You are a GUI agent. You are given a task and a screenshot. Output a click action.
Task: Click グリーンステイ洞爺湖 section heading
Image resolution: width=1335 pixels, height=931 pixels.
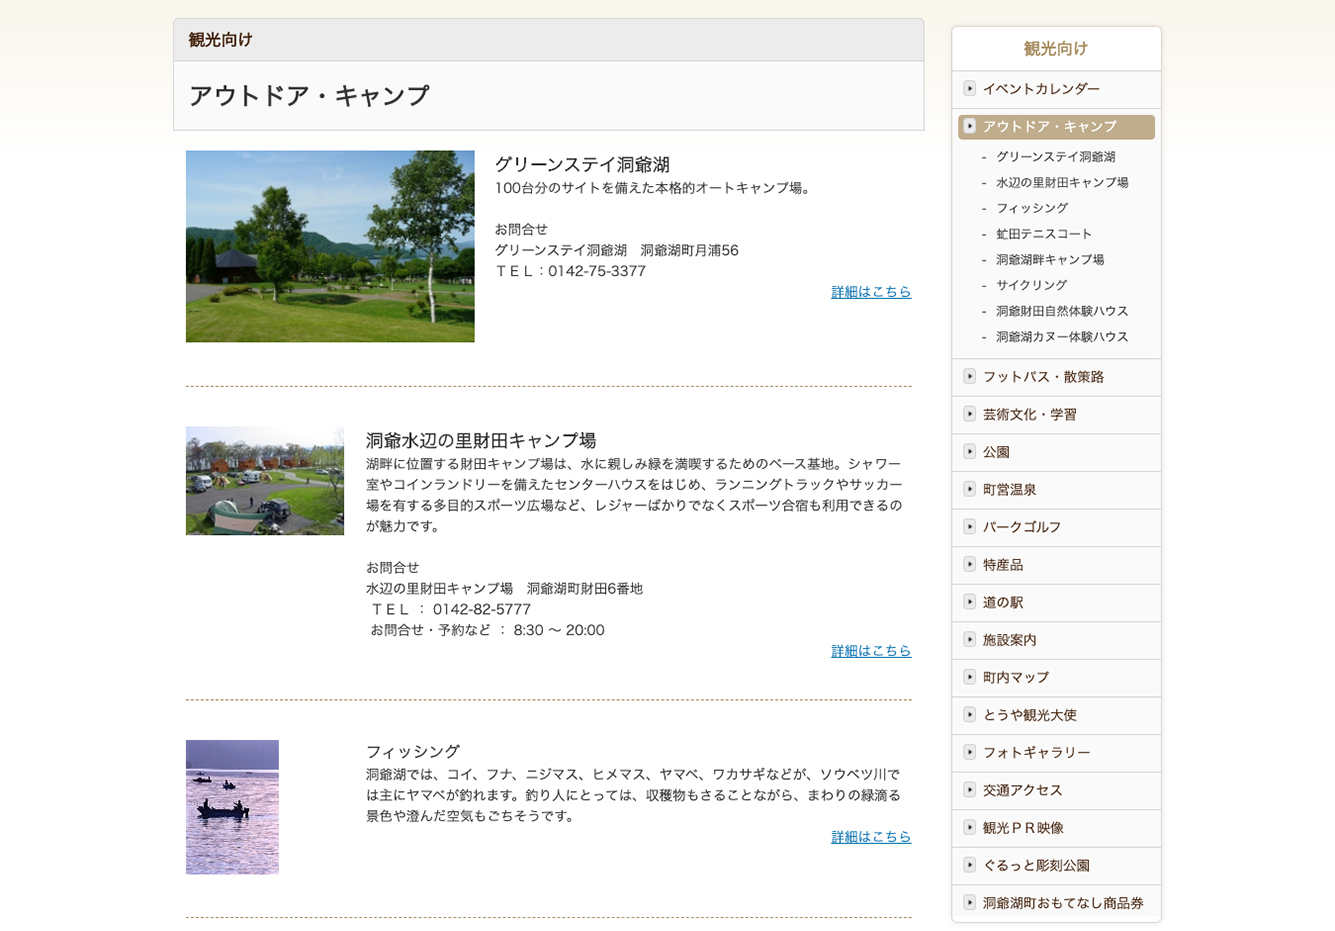tap(582, 165)
